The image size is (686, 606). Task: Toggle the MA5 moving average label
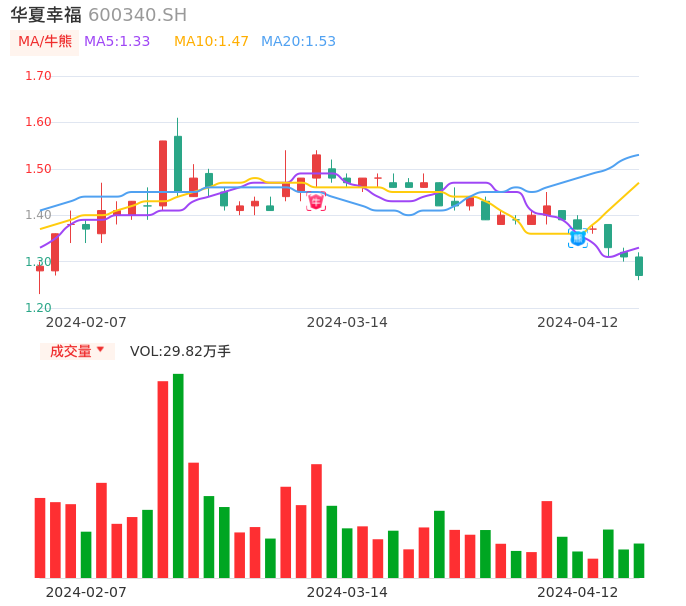coord(117,42)
